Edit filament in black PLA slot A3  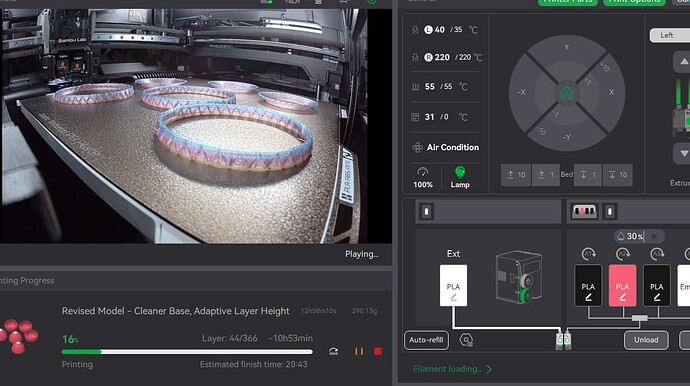657,298
